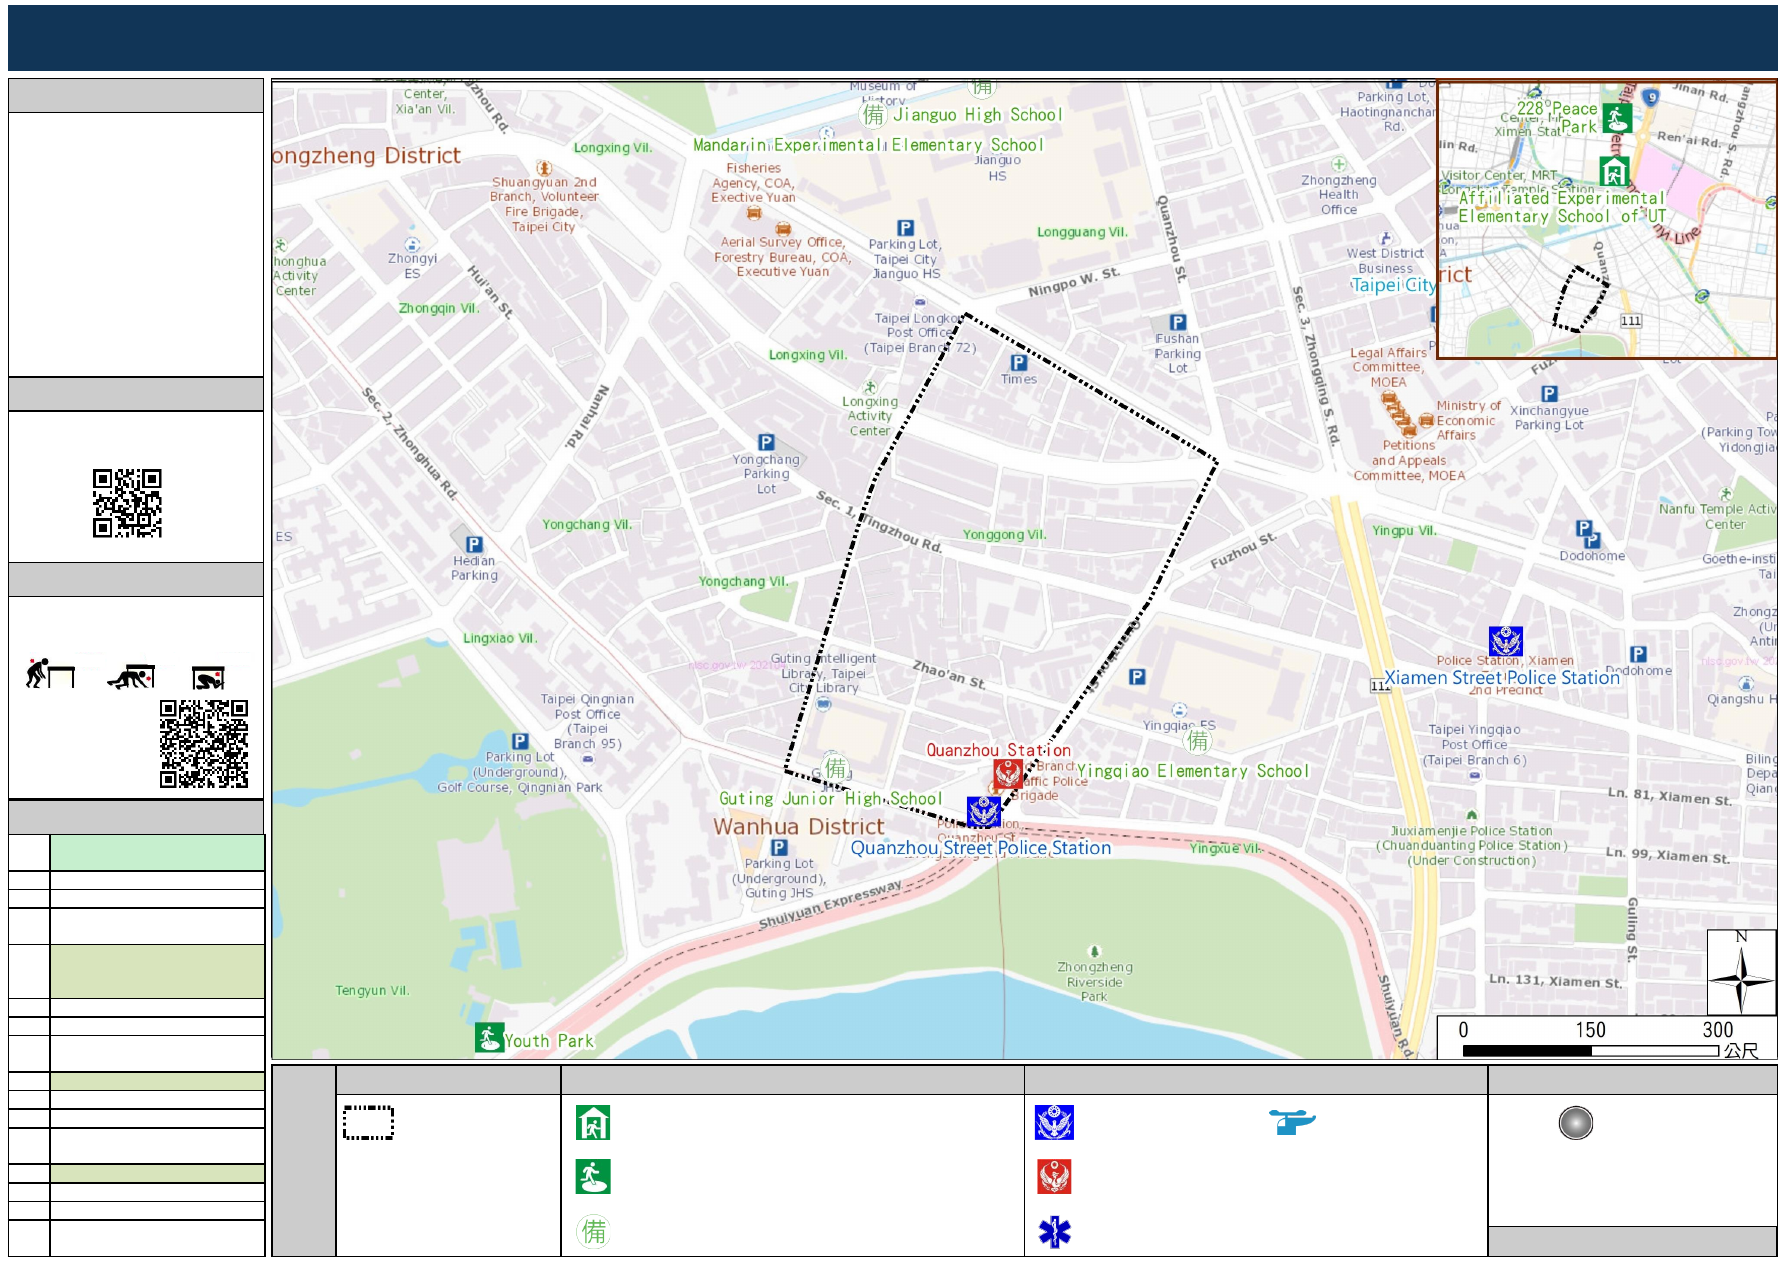Click the red fire department legend icon
The height and width of the screenshot is (1263, 1786).
pyautogui.click(x=1054, y=1177)
